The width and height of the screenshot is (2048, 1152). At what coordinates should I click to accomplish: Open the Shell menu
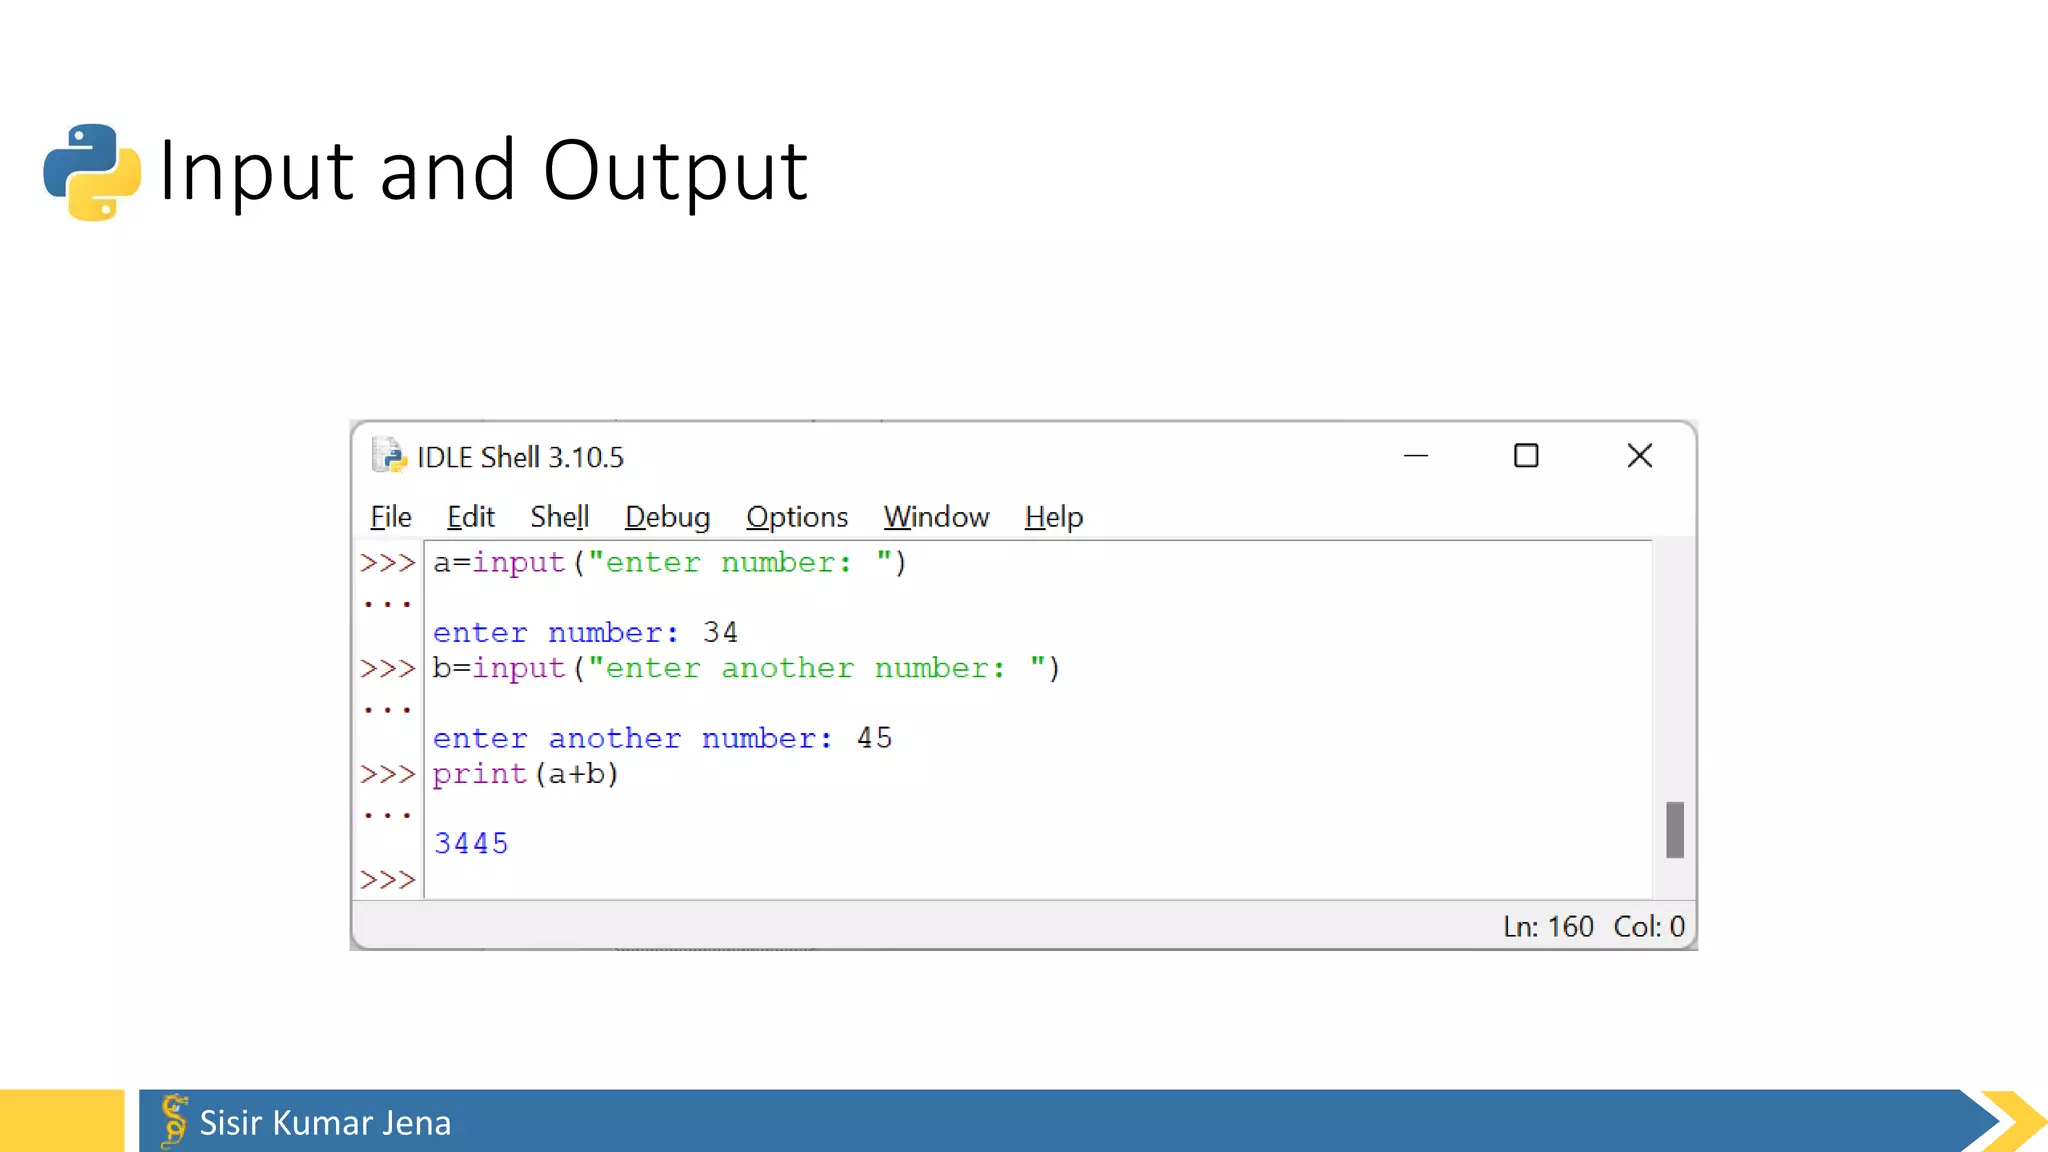pyautogui.click(x=559, y=517)
